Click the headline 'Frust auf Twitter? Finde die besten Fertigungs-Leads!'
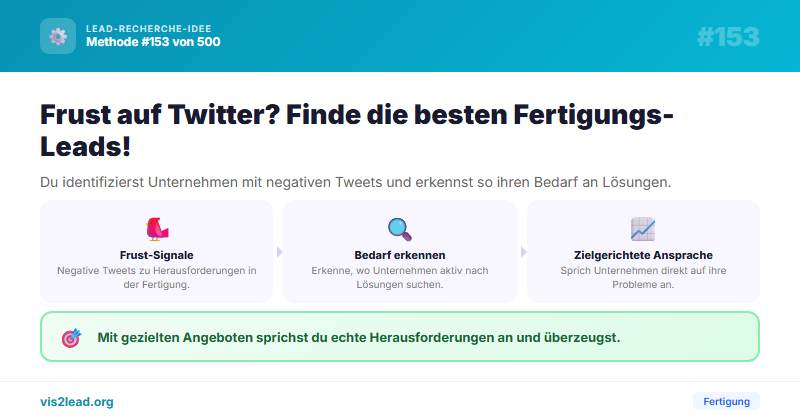The width and height of the screenshot is (800, 420). click(x=357, y=130)
